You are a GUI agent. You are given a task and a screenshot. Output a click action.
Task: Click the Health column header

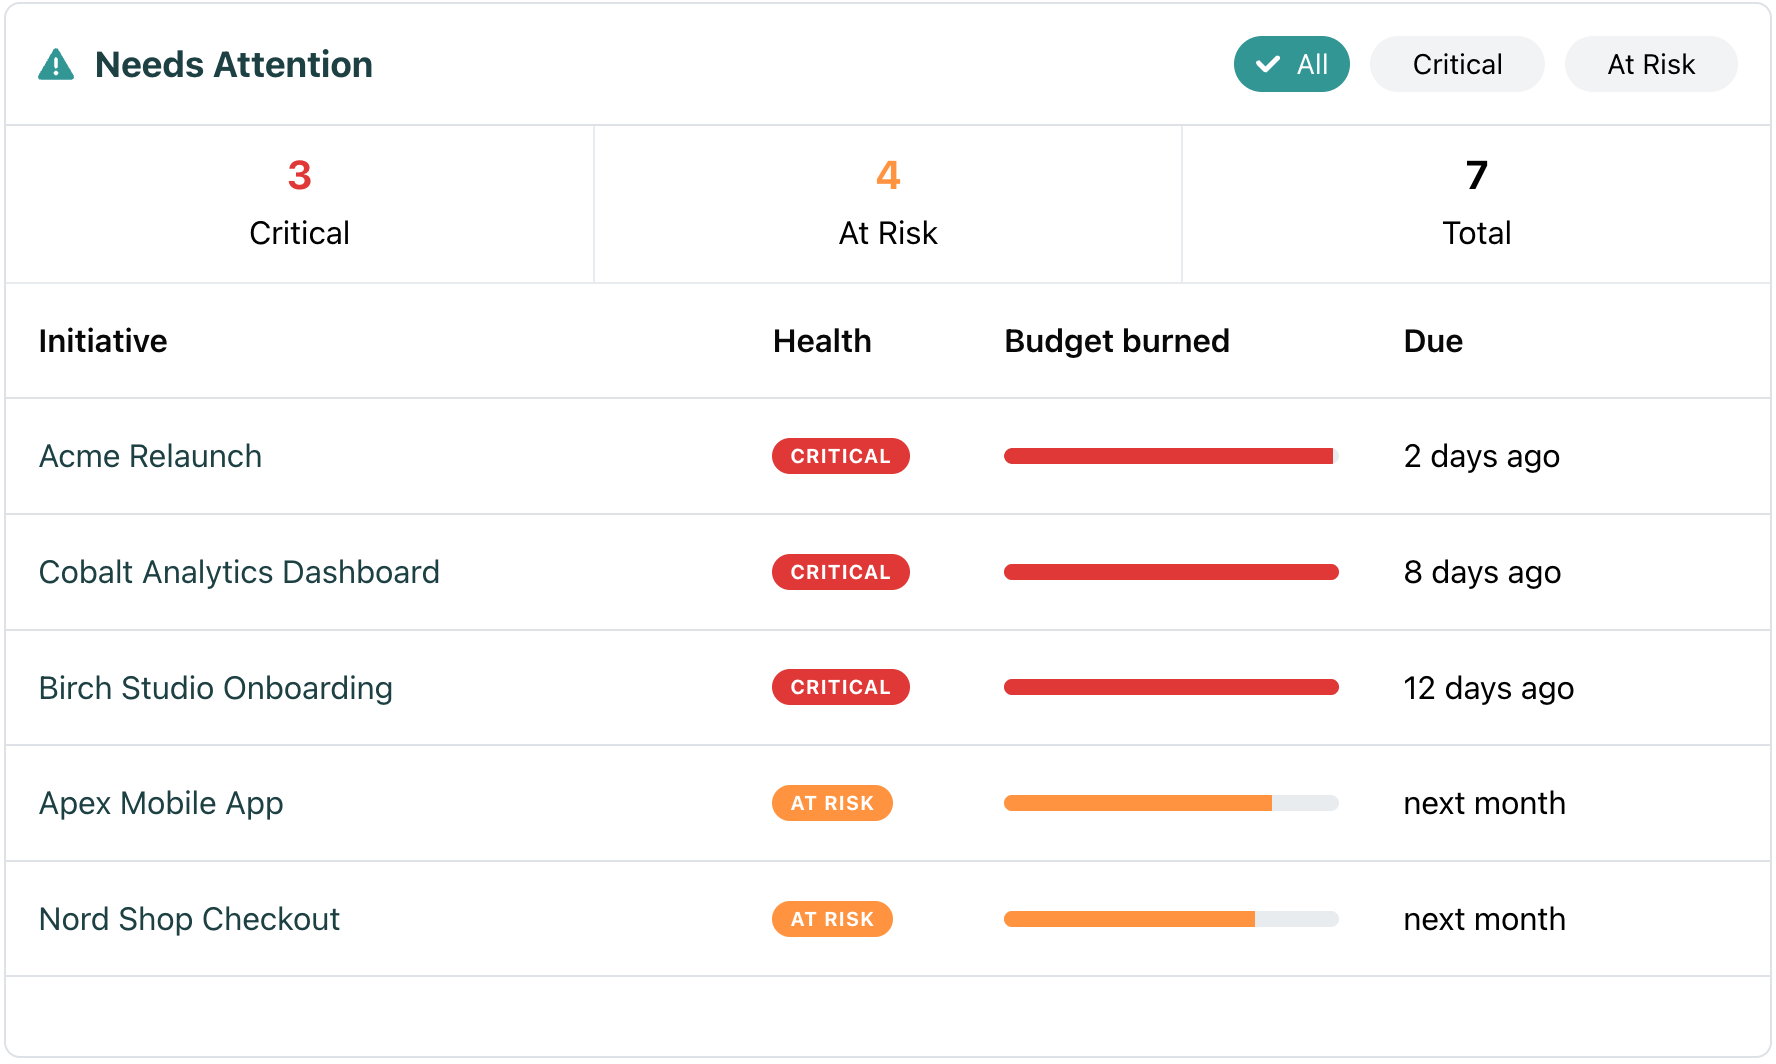822,341
